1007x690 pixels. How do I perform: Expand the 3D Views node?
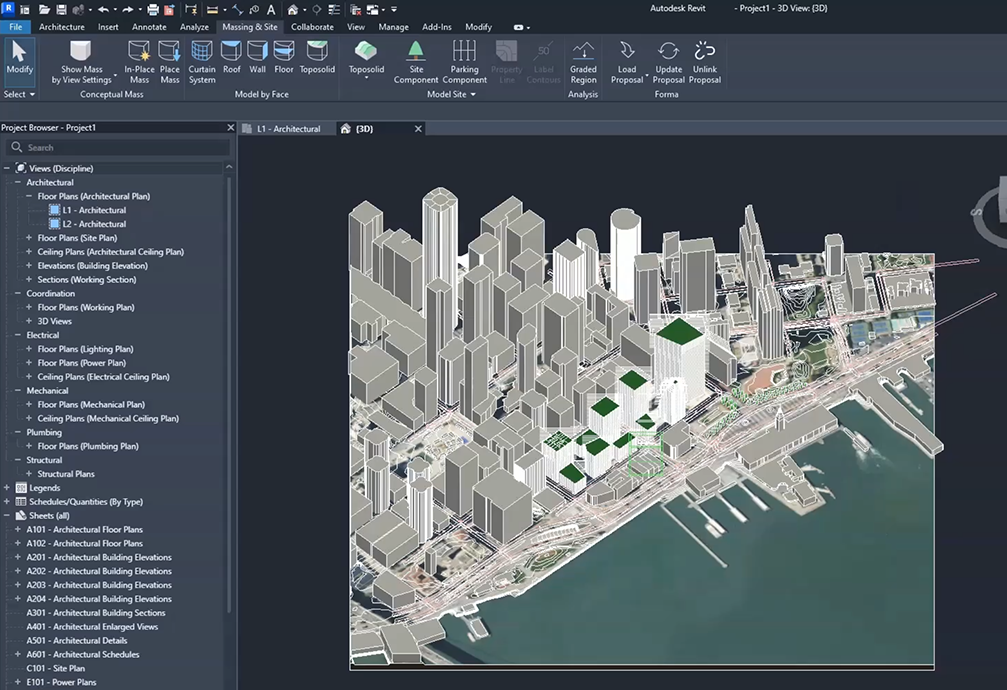[29, 321]
